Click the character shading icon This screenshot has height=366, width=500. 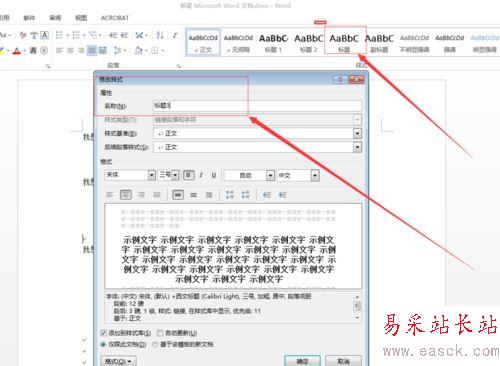point(33,50)
